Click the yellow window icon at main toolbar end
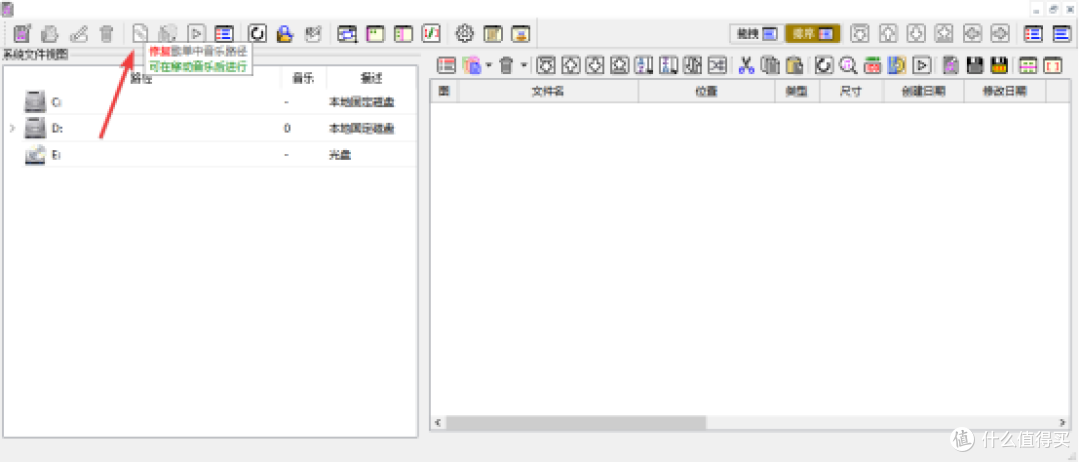The image size is (1080, 462). pyautogui.click(x=521, y=32)
